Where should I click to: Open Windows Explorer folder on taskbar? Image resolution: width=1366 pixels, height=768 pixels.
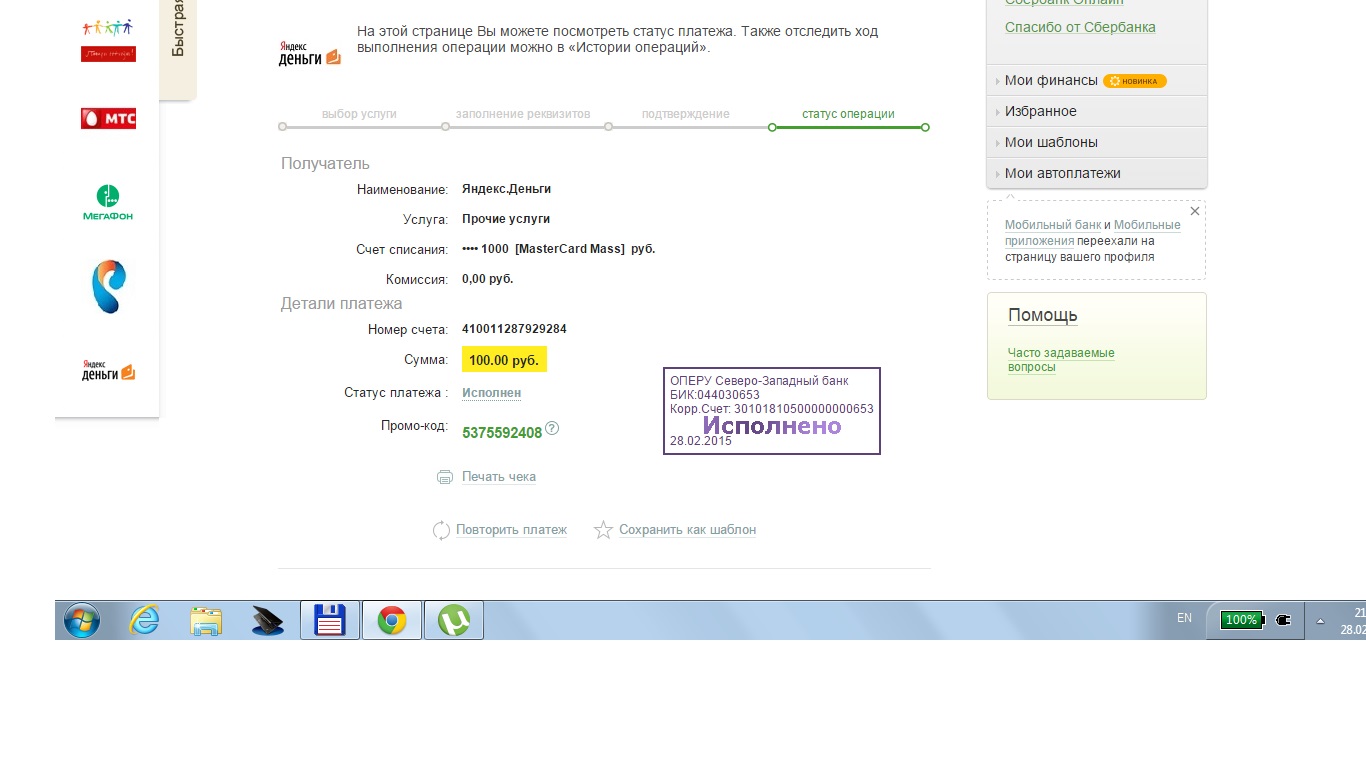click(206, 621)
